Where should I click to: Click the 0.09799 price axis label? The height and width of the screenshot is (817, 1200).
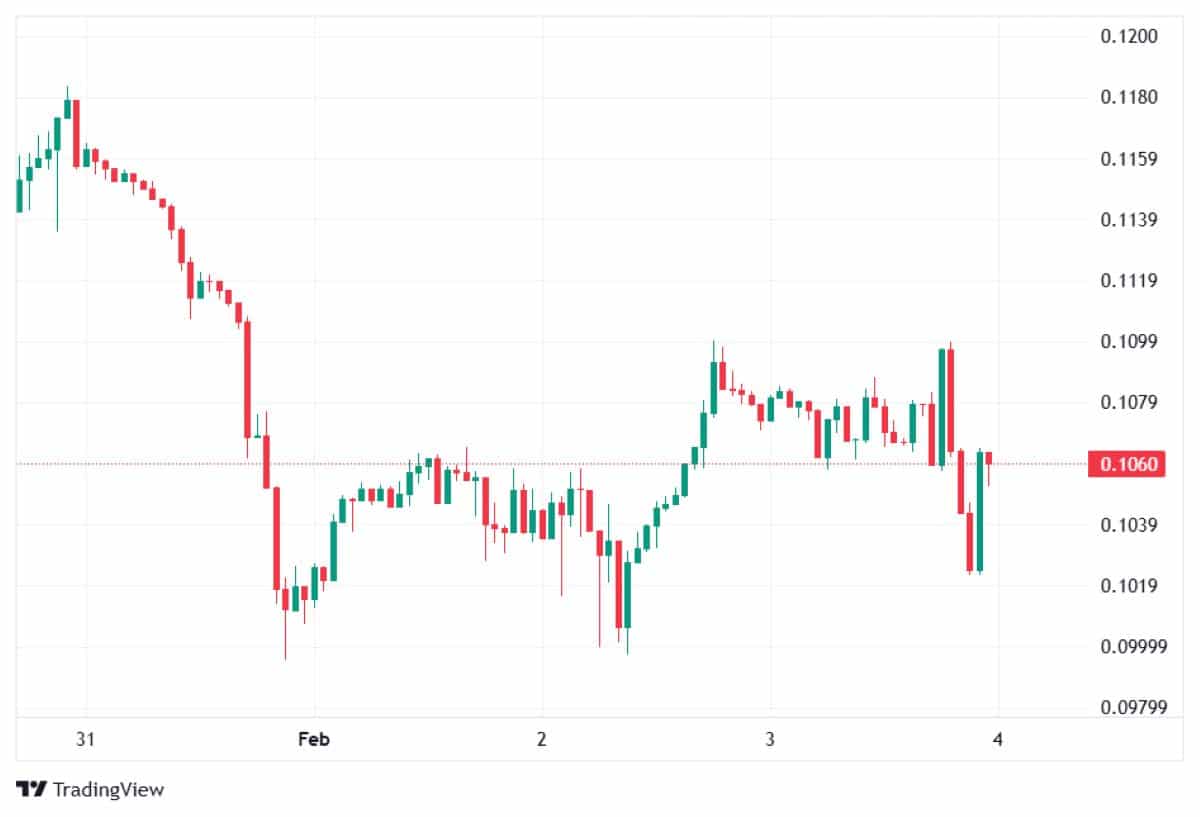(1131, 708)
